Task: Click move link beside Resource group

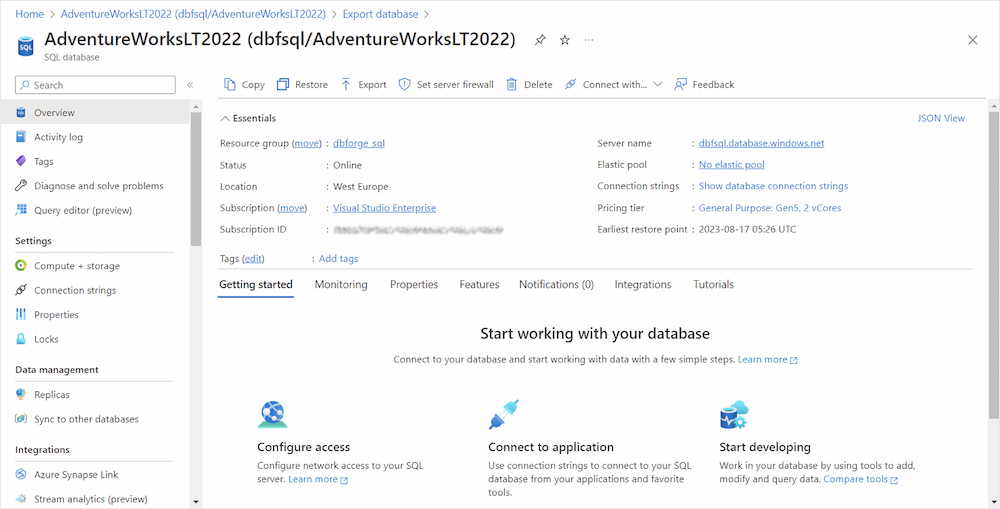Action: point(307,144)
